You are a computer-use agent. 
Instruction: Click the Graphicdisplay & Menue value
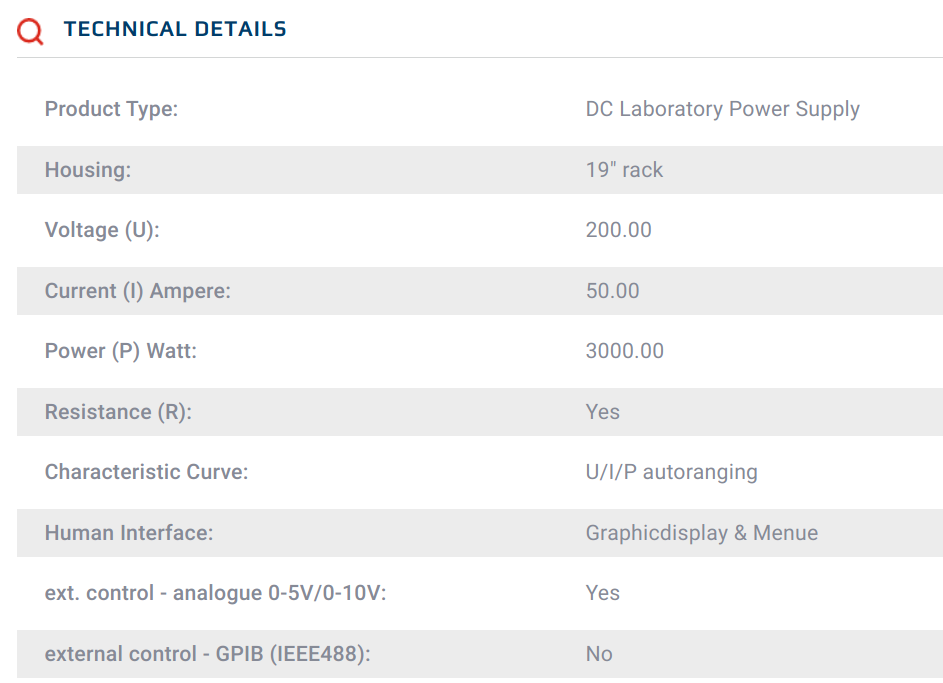coord(702,533)
